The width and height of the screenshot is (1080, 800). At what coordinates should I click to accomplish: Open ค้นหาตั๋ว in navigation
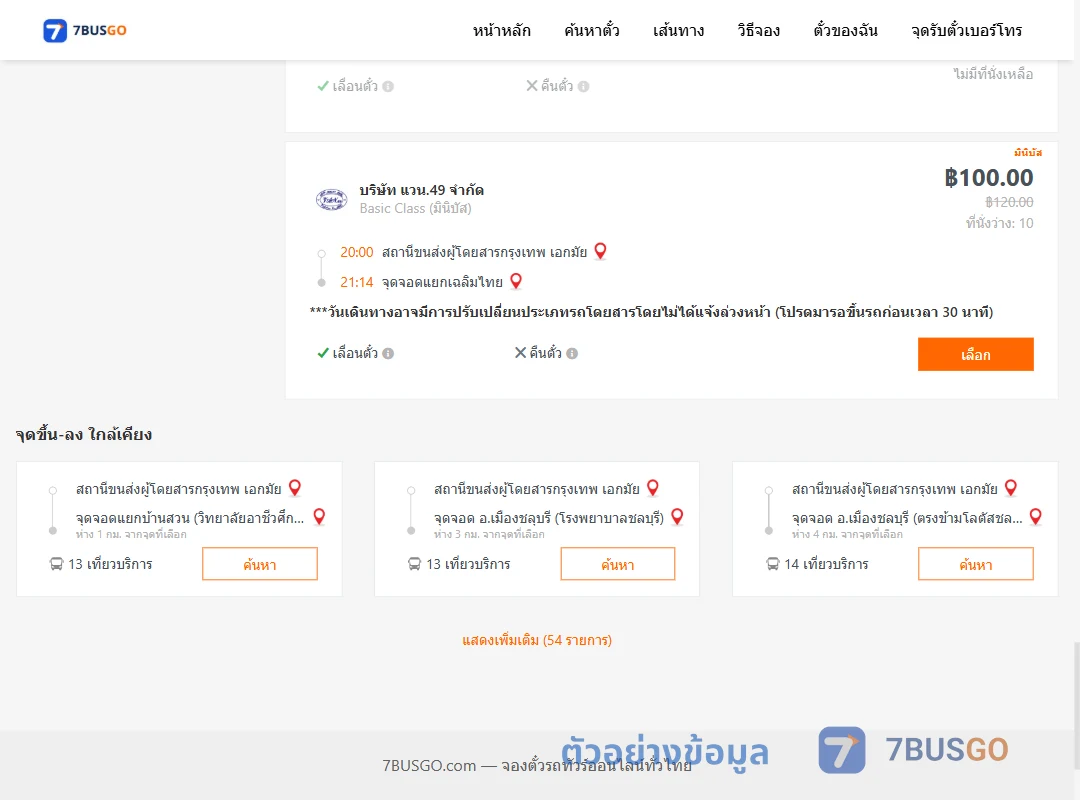pyautogui.click(x=592, y=30)
